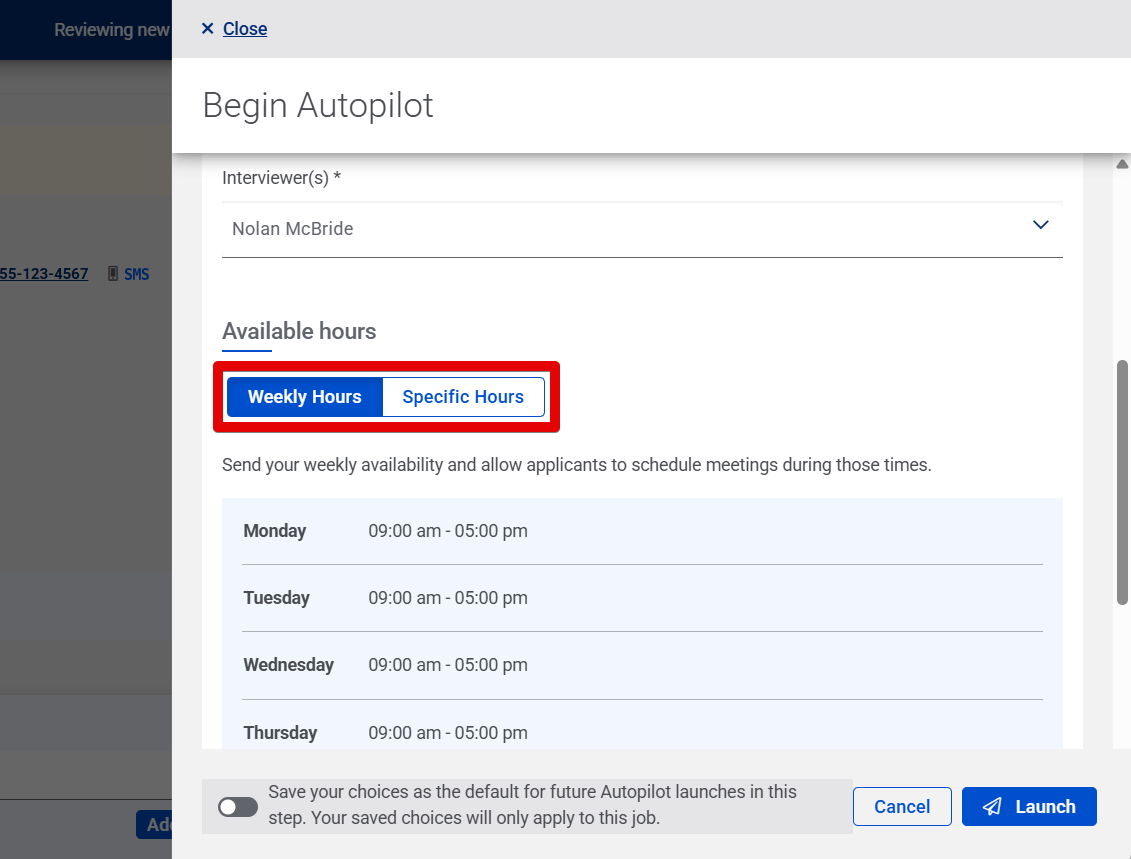Select the Weekly Hours tab

[304, 397]
